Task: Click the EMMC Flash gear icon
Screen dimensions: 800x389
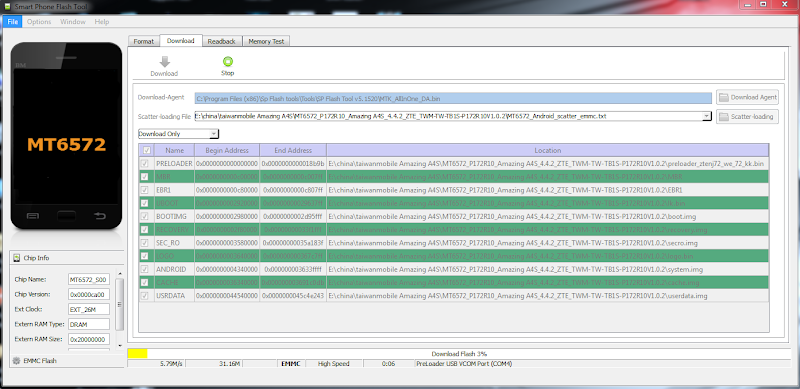Action: 16,360
